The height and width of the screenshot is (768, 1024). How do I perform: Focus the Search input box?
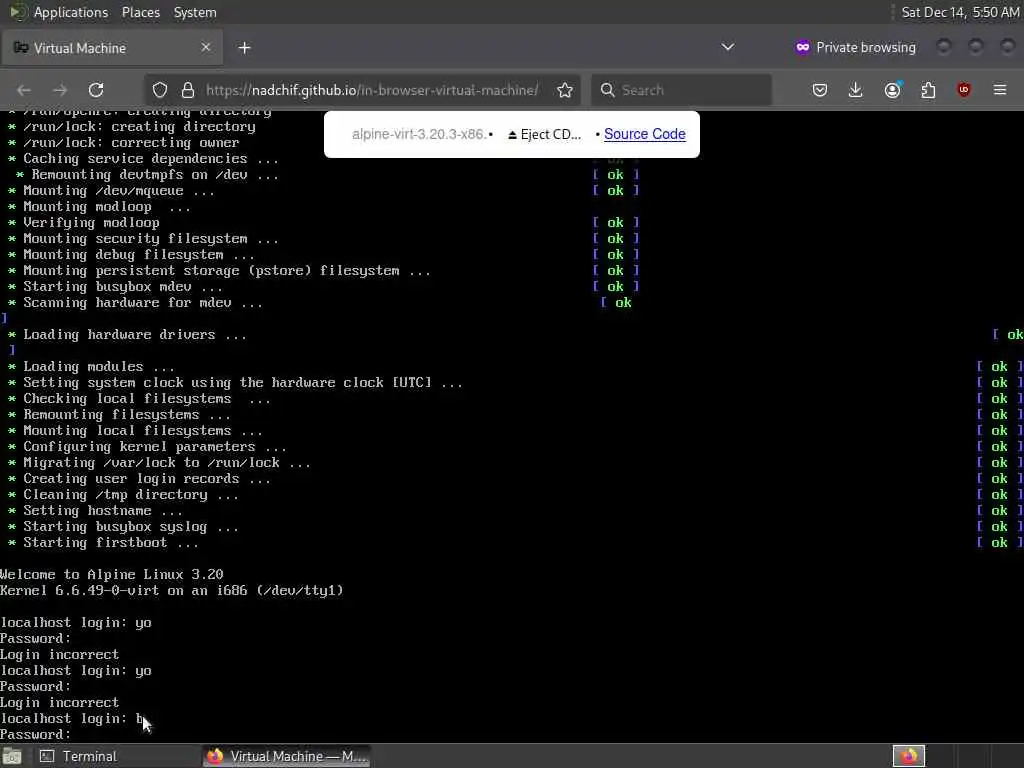tap(681, 90)
